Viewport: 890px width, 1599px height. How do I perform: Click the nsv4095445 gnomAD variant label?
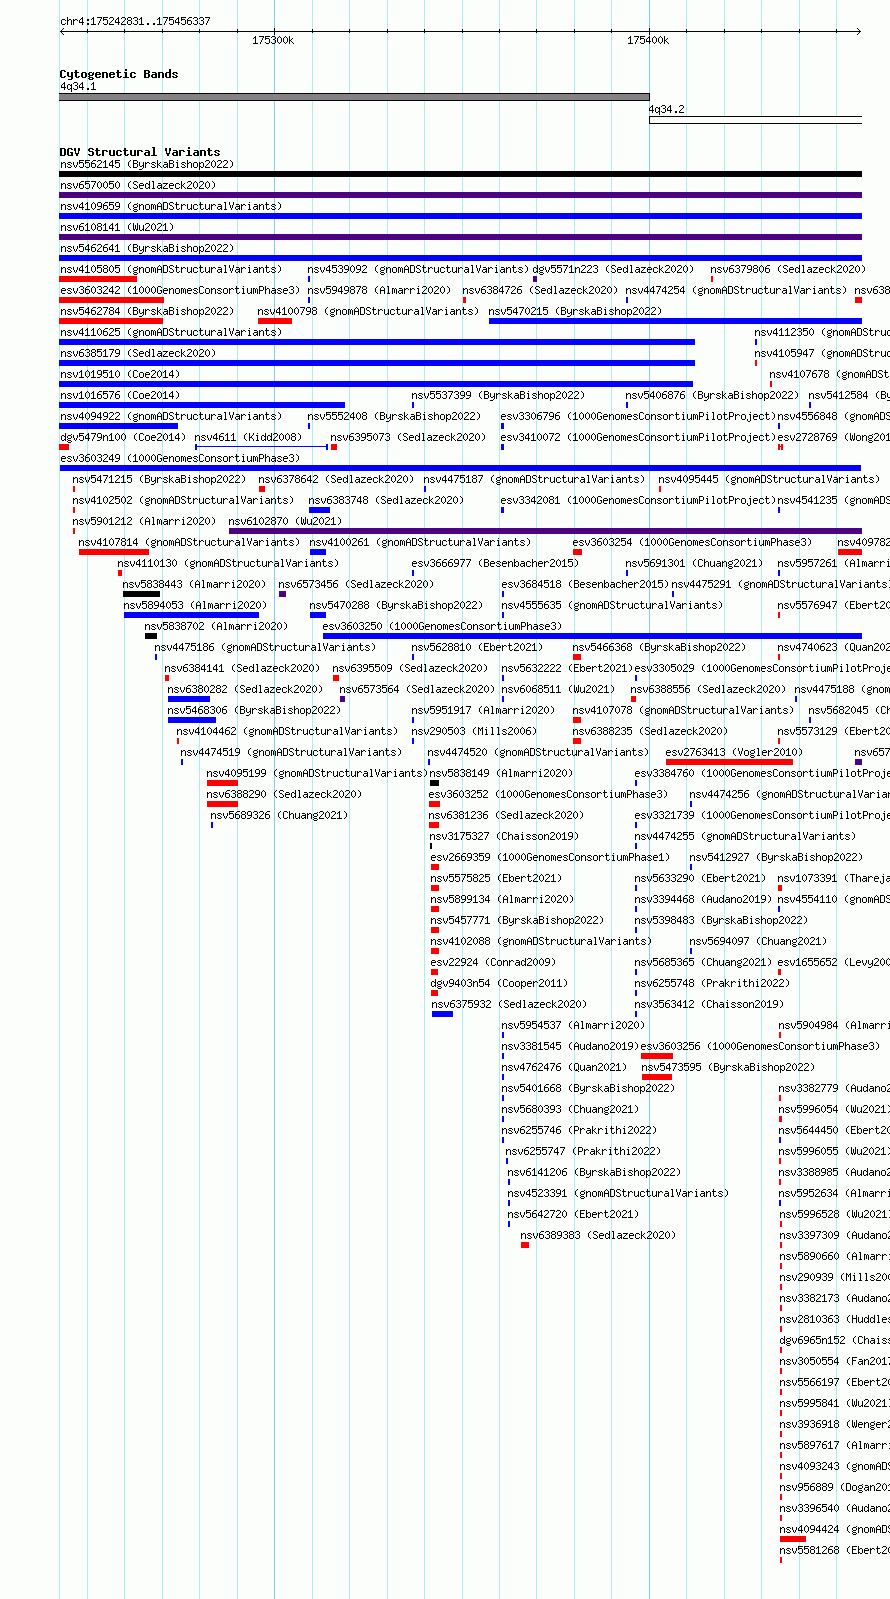pyautogui.click(x=769, y=479)
